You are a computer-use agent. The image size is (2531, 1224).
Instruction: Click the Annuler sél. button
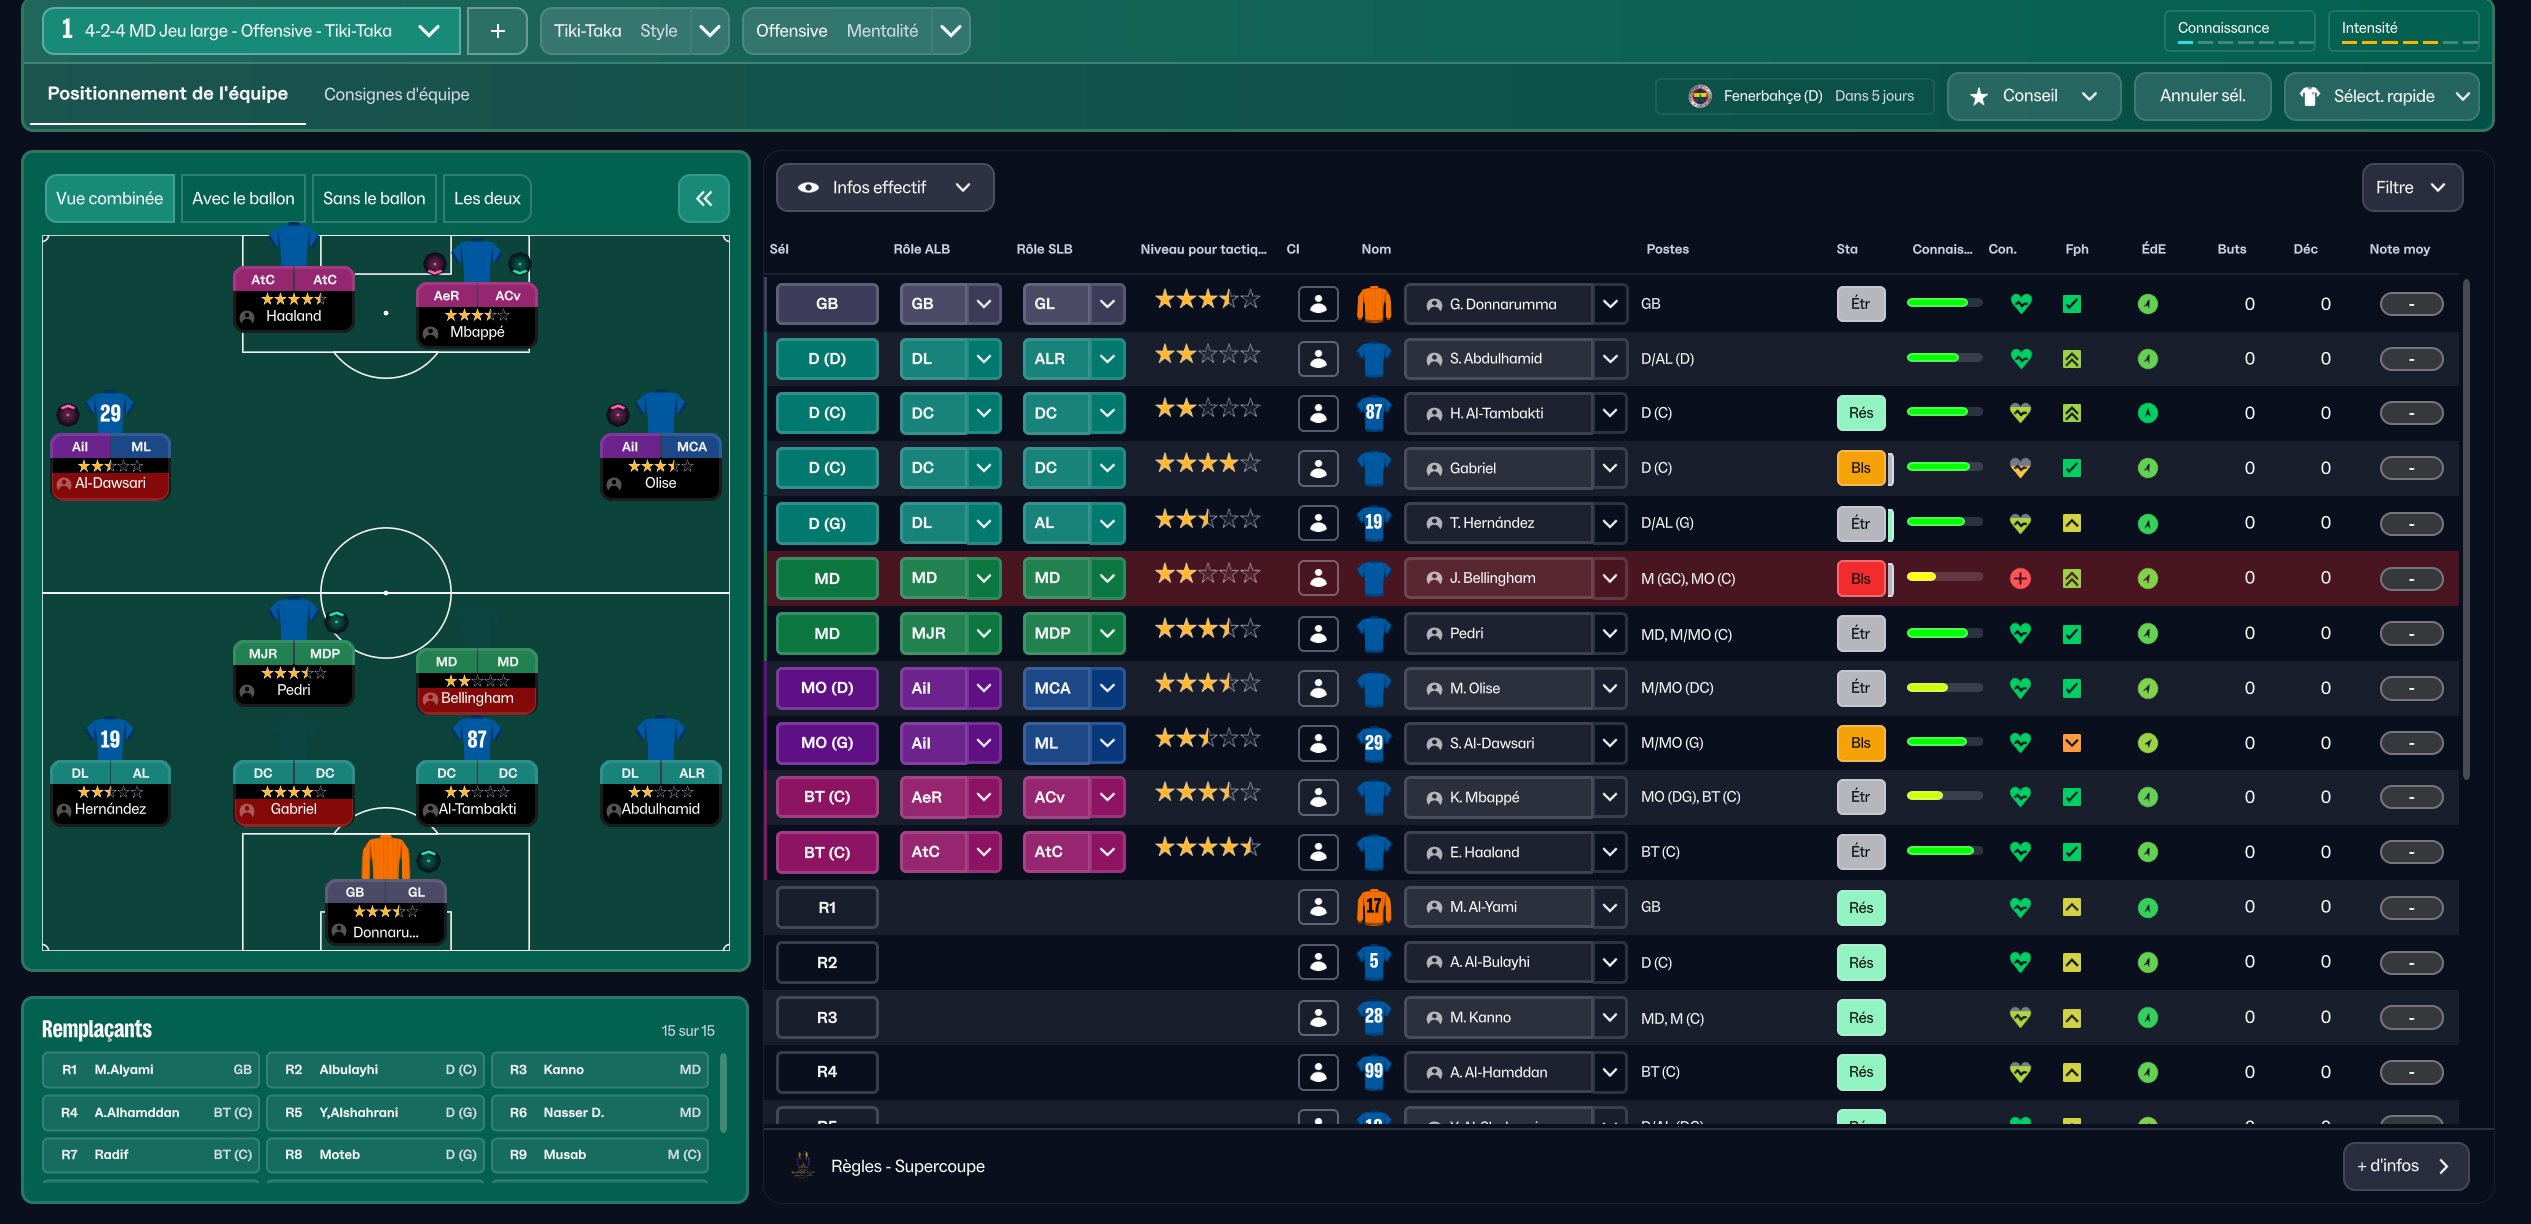pos(2202,96)
